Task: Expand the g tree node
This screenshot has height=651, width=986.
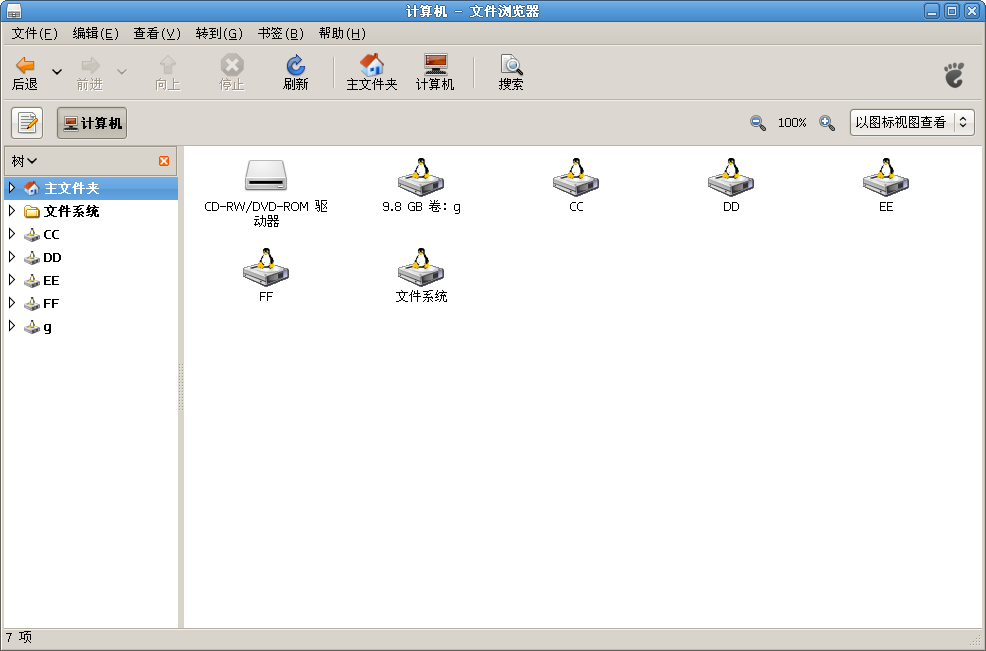Action: 11,326
